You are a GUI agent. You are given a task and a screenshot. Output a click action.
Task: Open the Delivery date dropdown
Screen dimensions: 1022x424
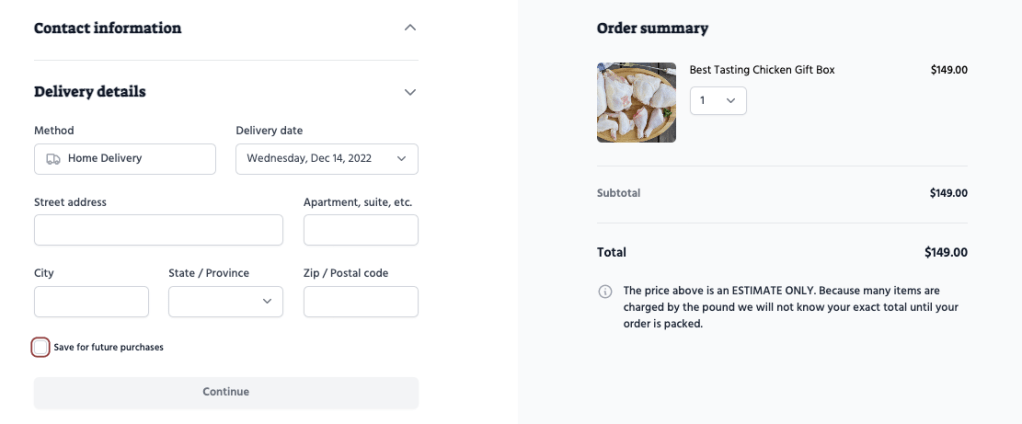(326, 159)
